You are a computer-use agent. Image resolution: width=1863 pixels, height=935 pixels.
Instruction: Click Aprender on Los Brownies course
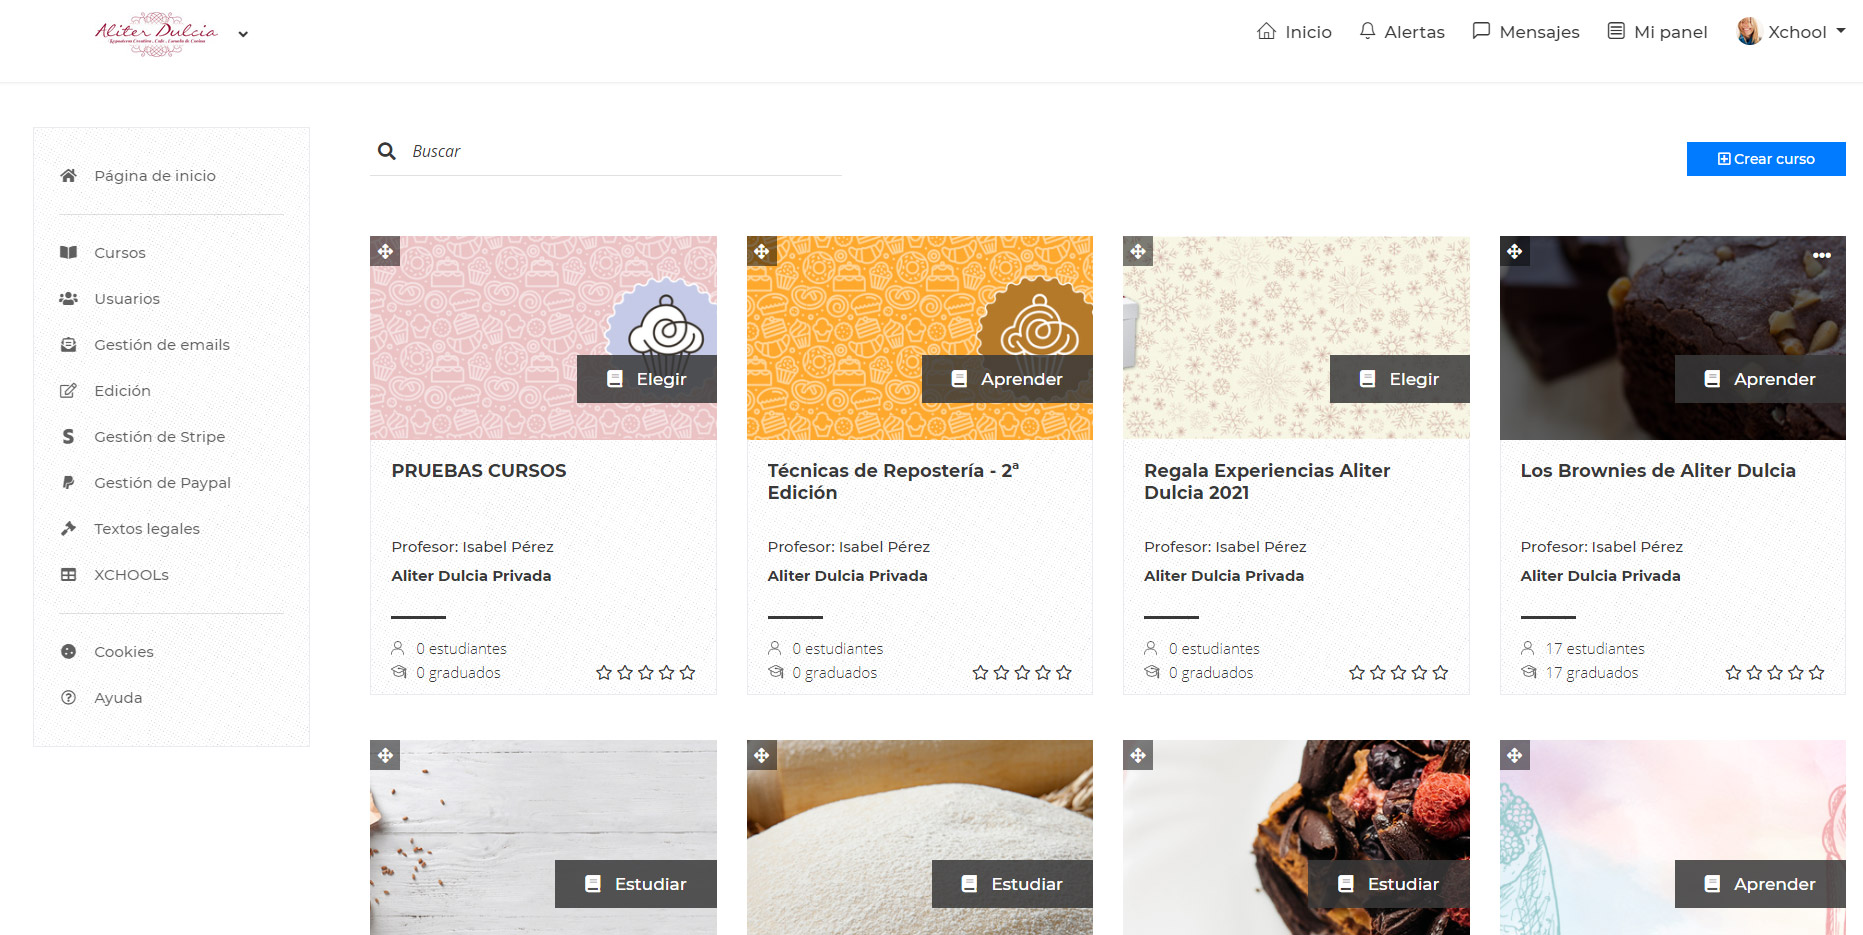pyautogui.click(x=1760, y=379)
